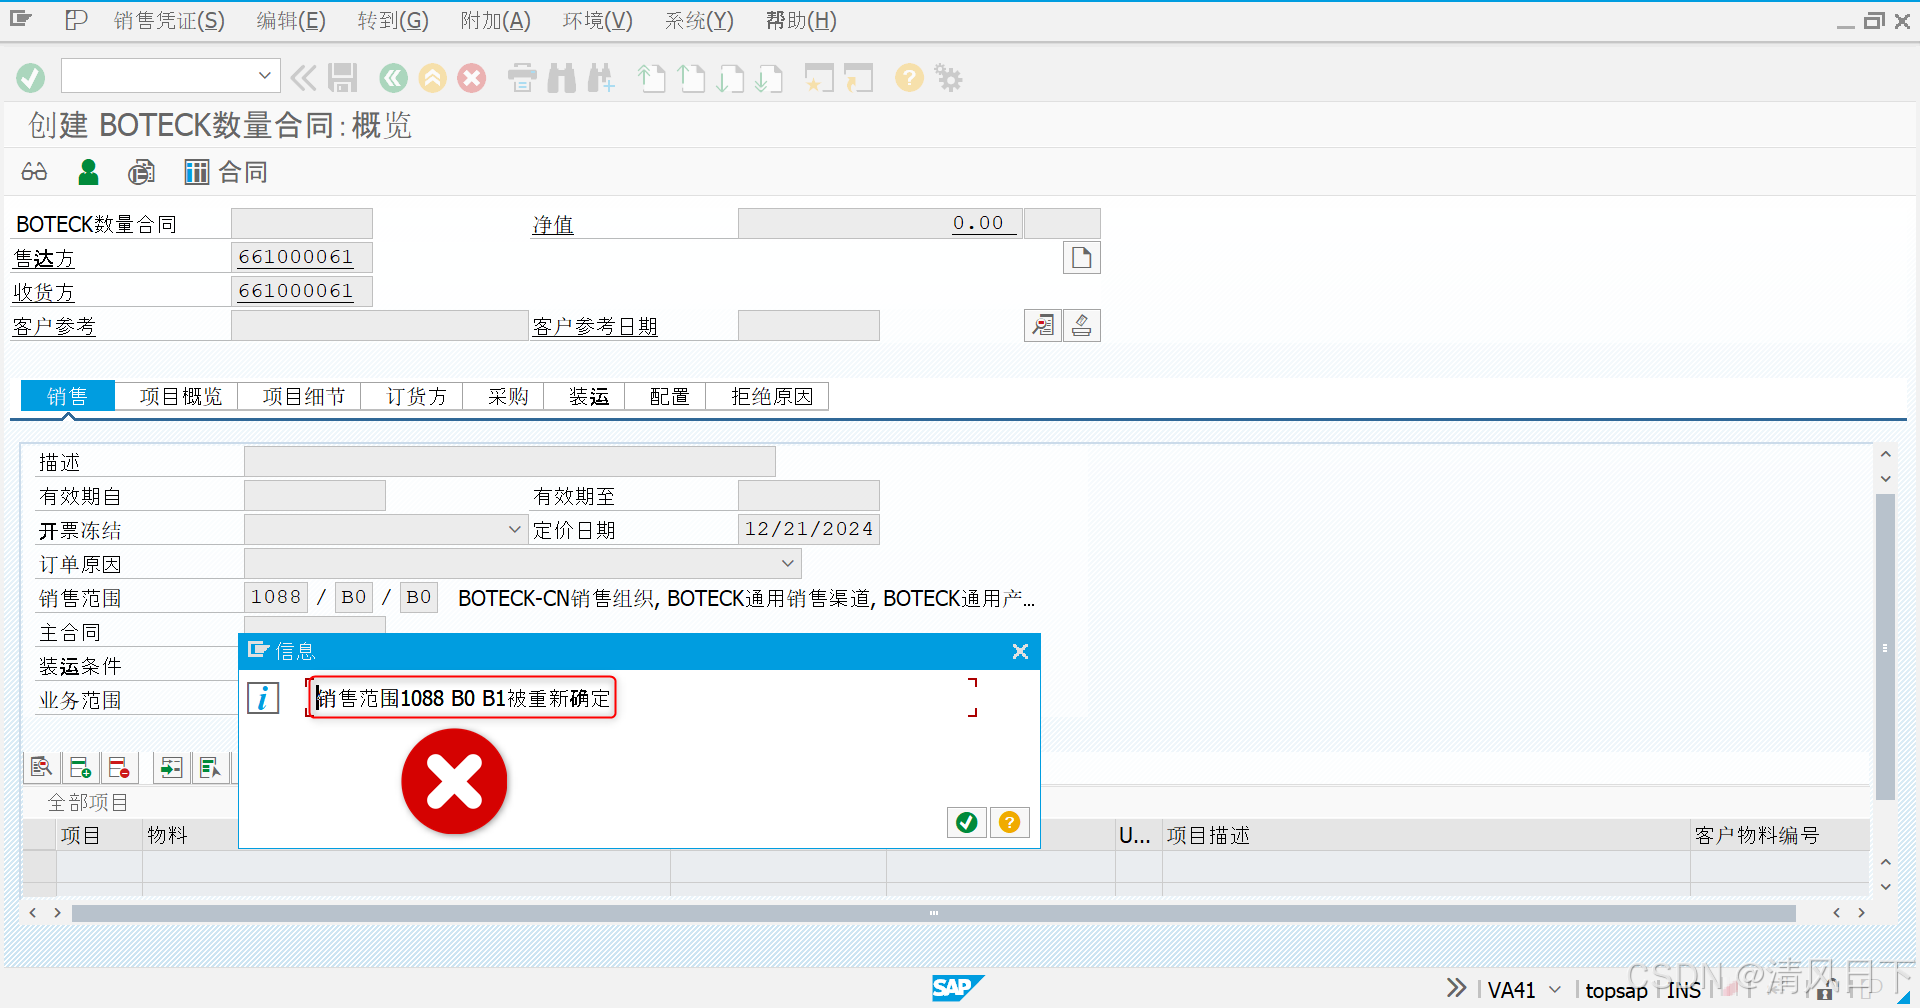Click the item details magnifier icon

[x=42, y=767]
